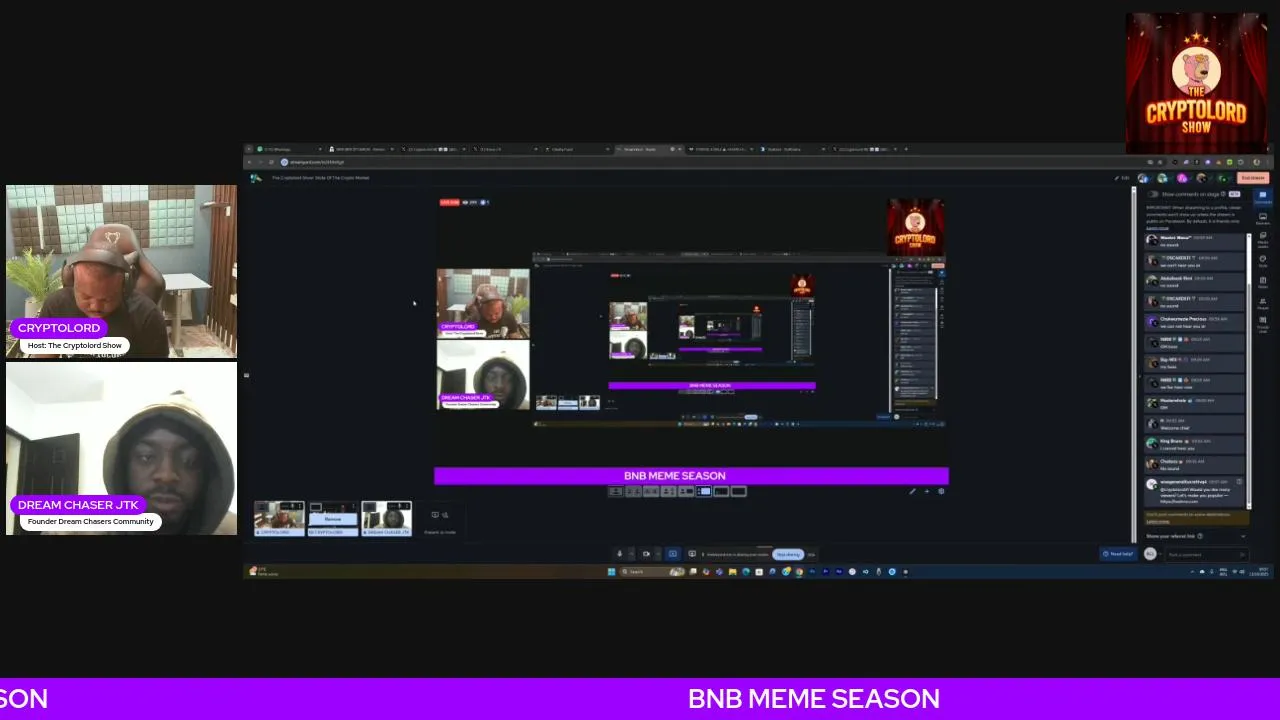Click Stop sharing button
Screen dimensions: 1280x720
pos(788,554)
